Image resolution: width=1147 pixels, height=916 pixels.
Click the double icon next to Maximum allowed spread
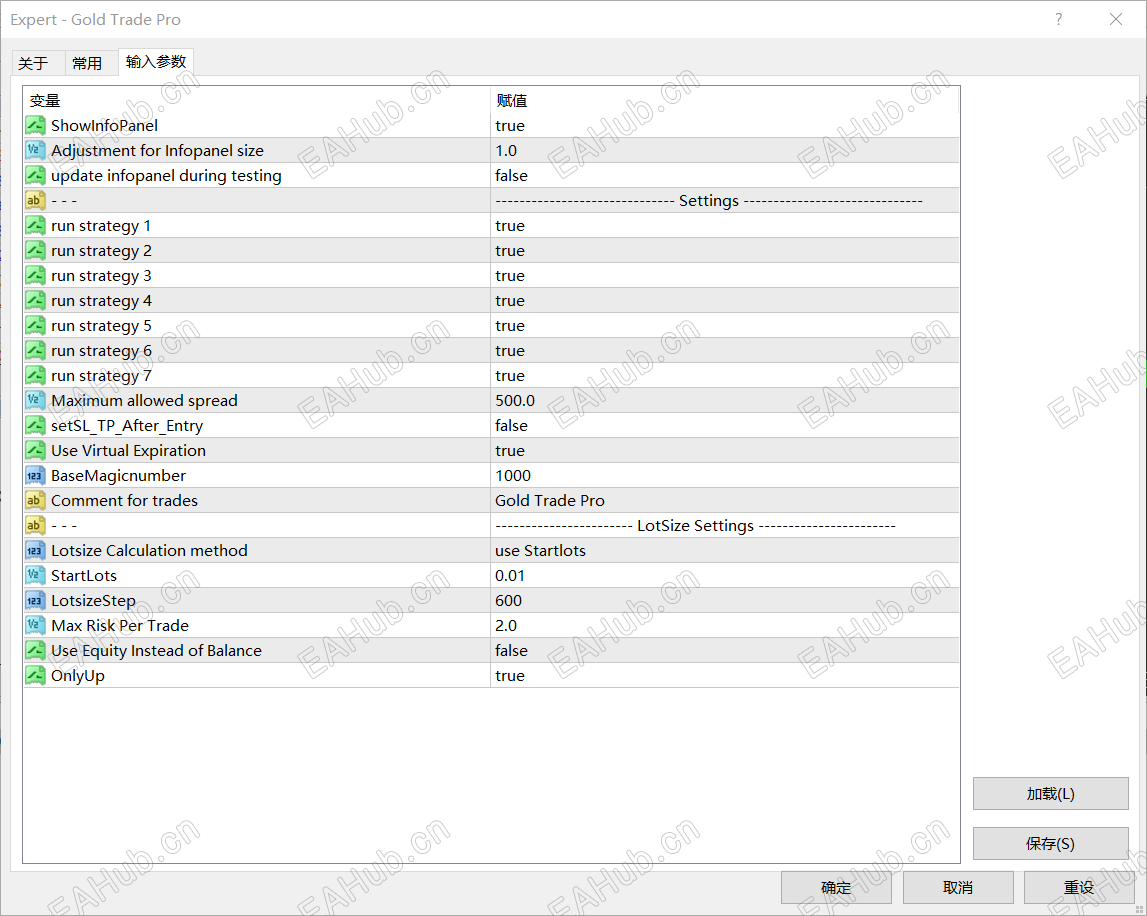click(x=35, y=400)
